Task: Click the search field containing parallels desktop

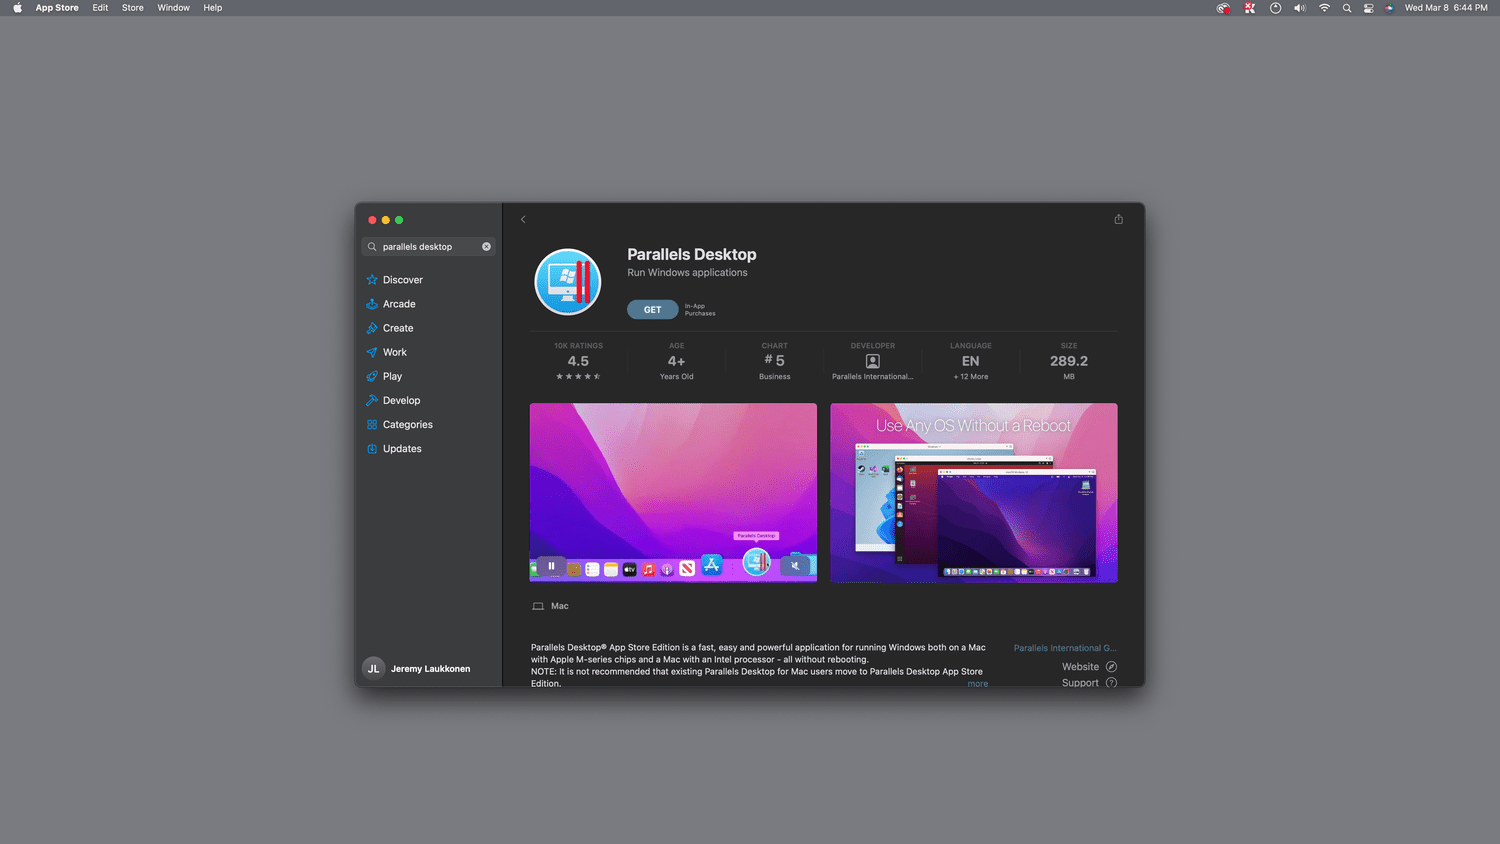Action: [427, 246]
